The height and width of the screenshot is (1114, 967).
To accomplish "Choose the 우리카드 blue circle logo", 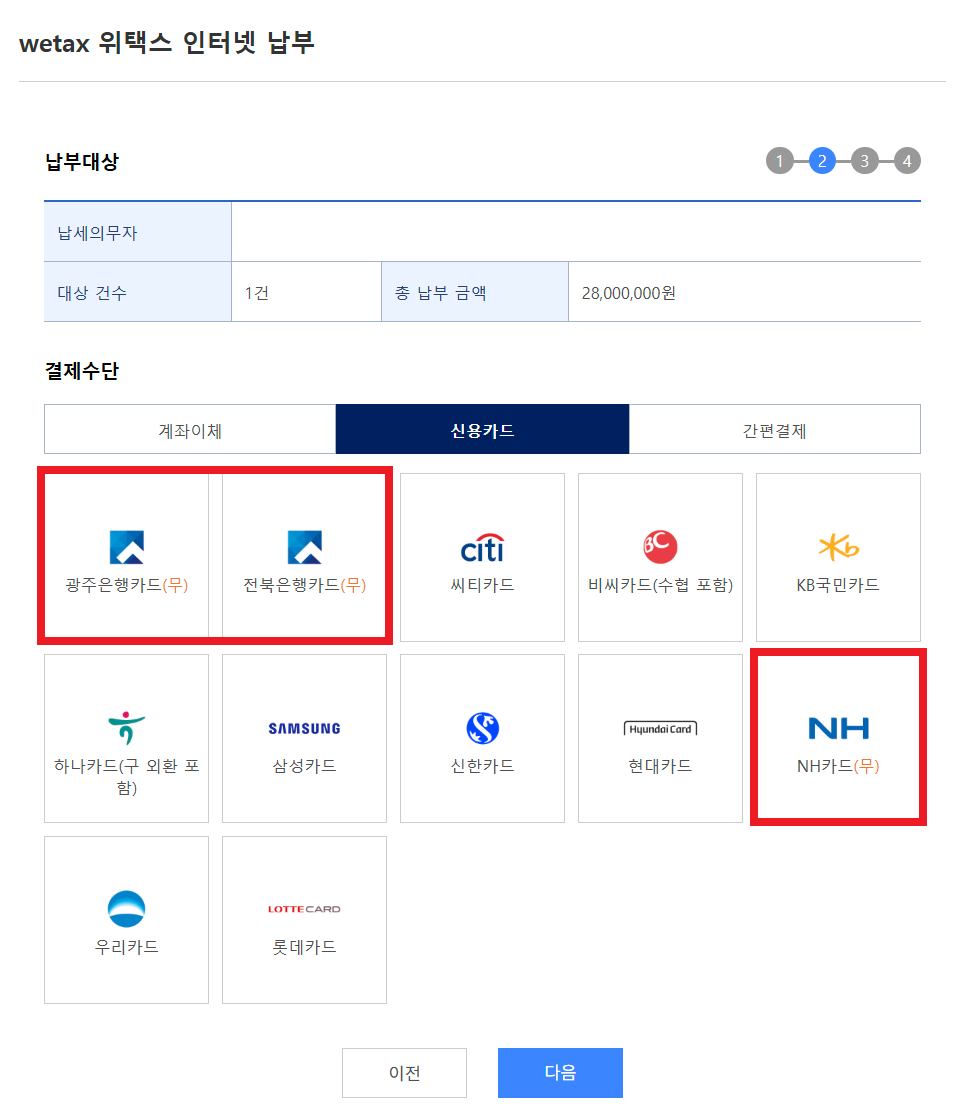I will click(126, 909).
